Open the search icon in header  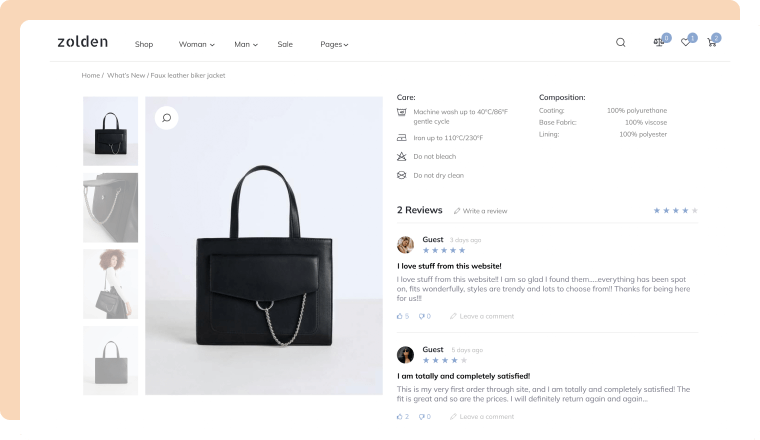620,42
